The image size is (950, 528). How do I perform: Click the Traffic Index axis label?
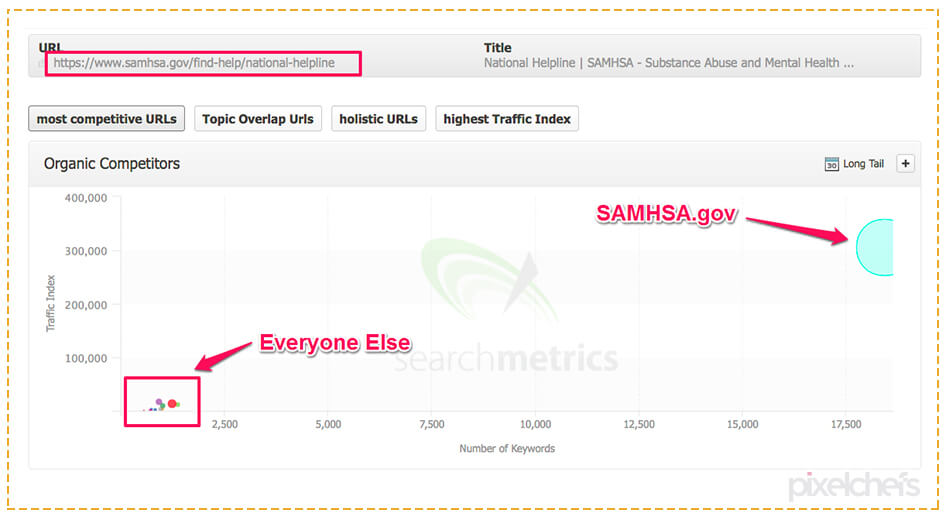[x=51, y=303]
